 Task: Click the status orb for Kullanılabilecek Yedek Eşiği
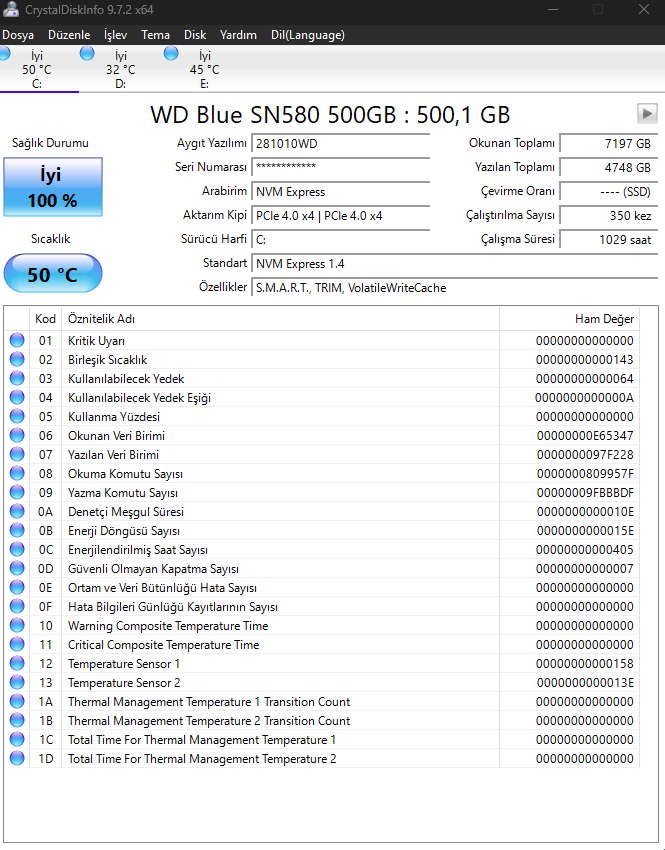[x=17, y=397]
